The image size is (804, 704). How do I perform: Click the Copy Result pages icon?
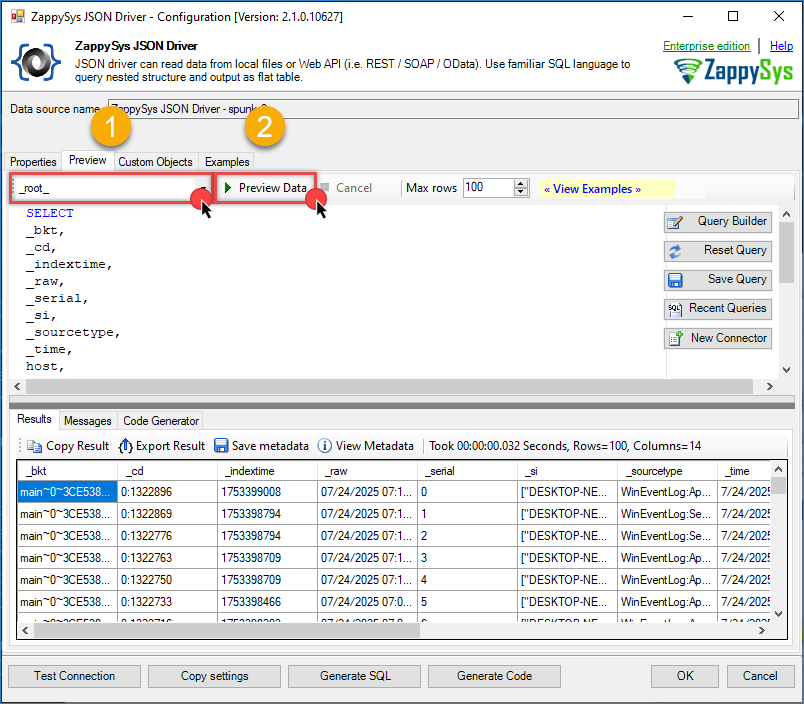tap(34, 446)
